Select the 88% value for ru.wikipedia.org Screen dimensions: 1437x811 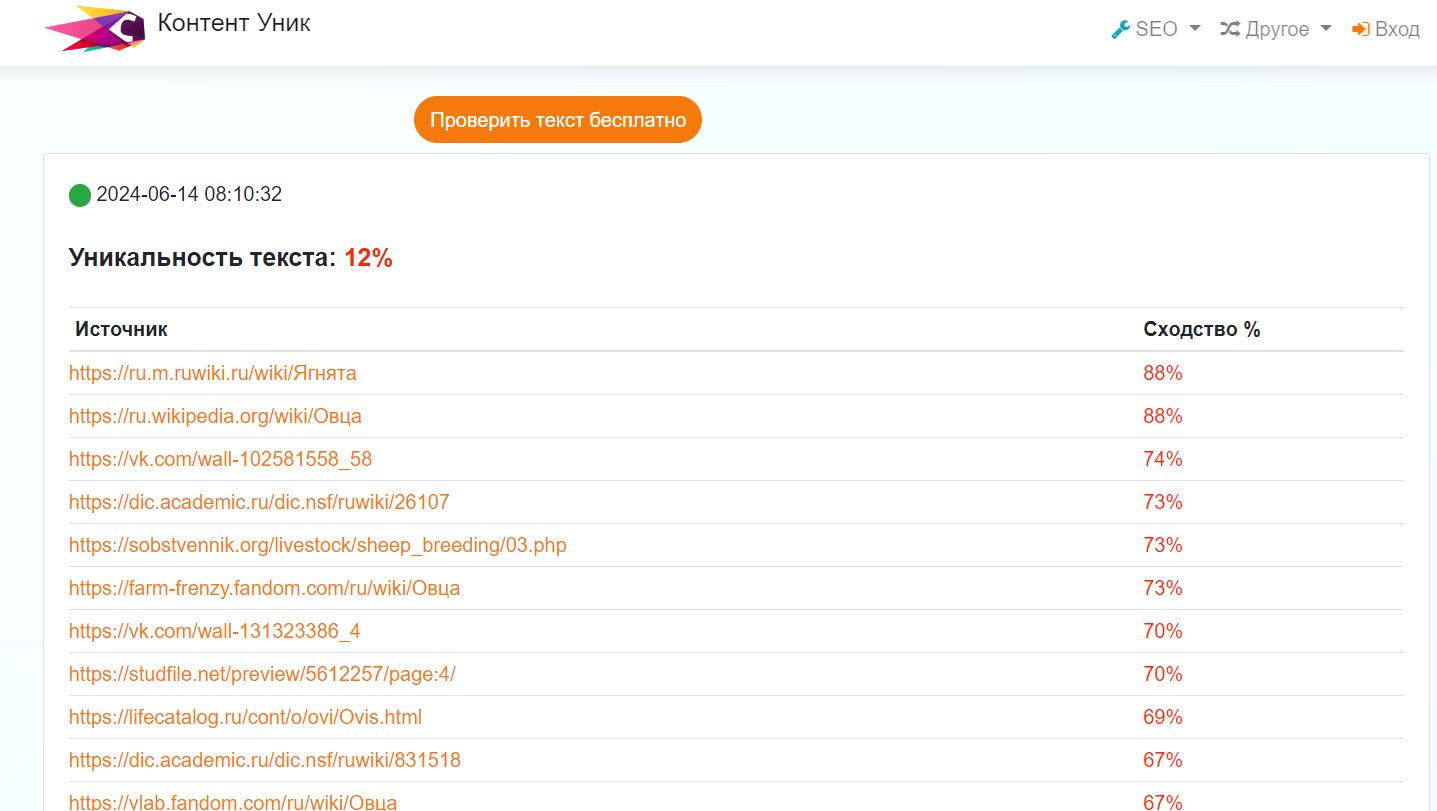tap(1163, 416)
